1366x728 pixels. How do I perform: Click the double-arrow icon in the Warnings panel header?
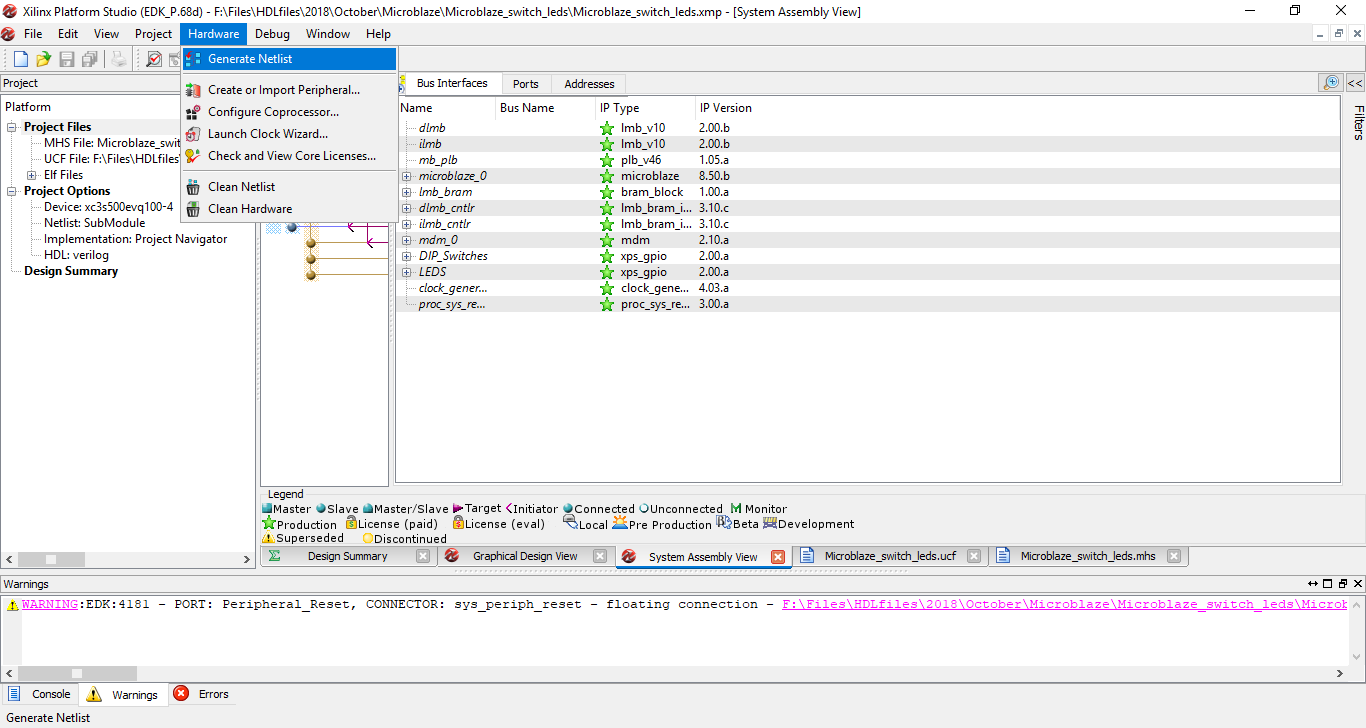click(x=1313, y=583)
